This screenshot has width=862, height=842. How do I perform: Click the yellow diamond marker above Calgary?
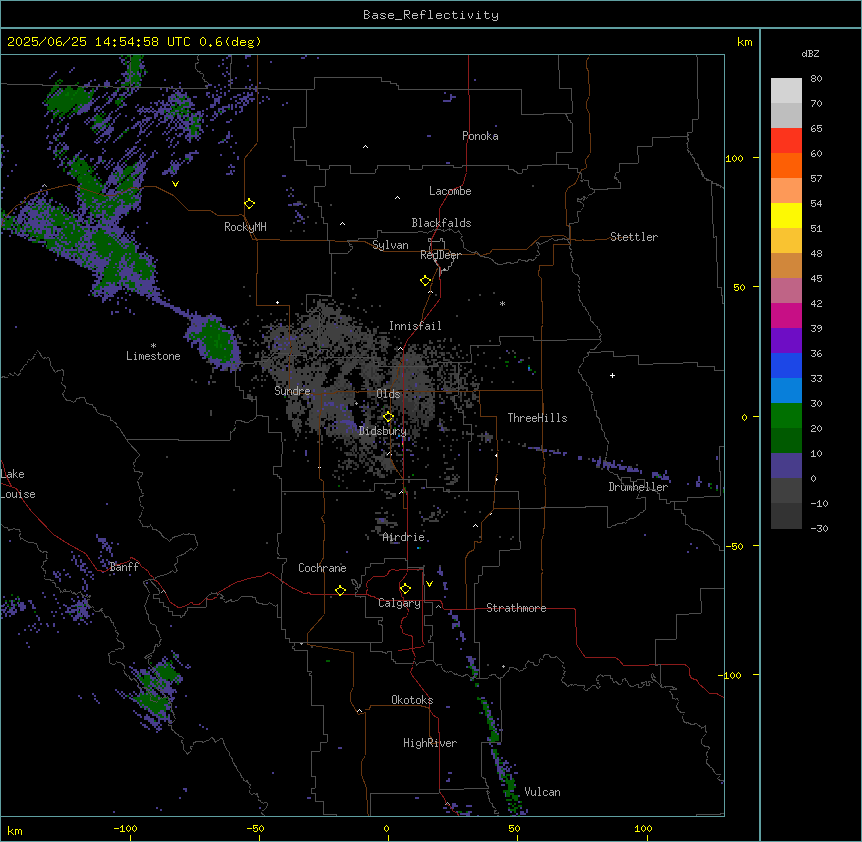click(x=405, y=589)
